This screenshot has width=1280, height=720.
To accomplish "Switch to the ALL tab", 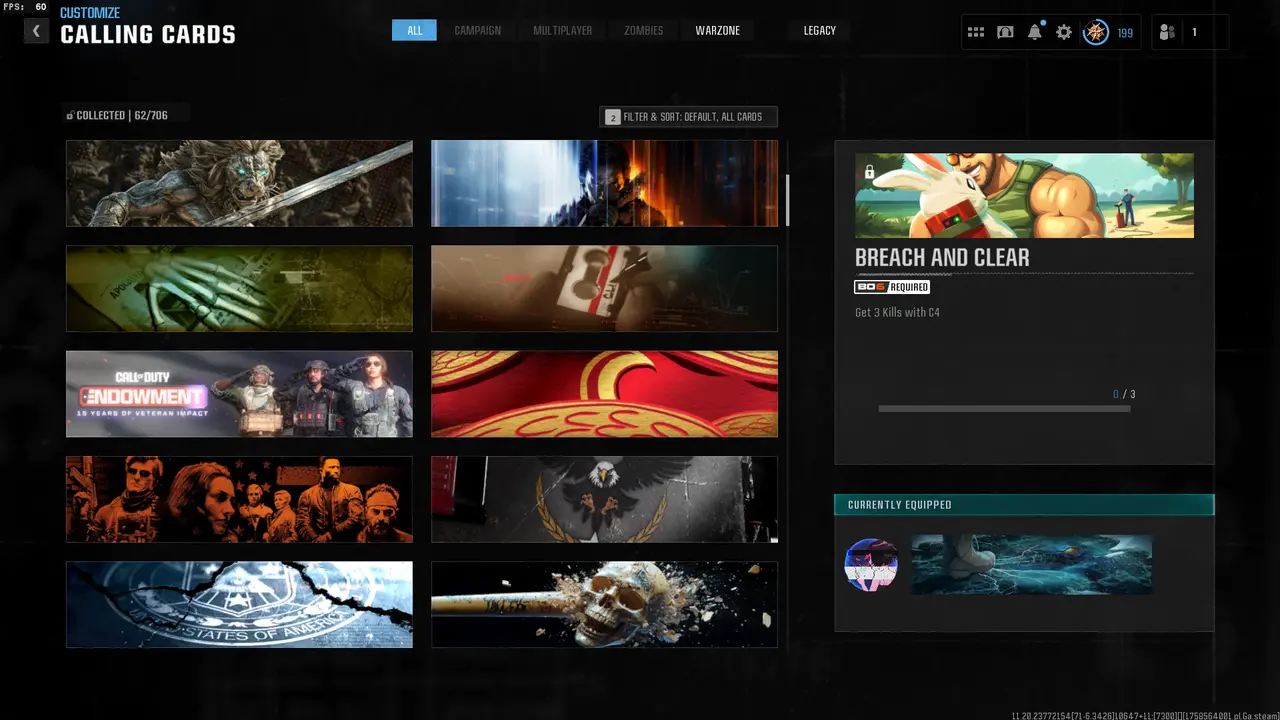I will point(414,30).
